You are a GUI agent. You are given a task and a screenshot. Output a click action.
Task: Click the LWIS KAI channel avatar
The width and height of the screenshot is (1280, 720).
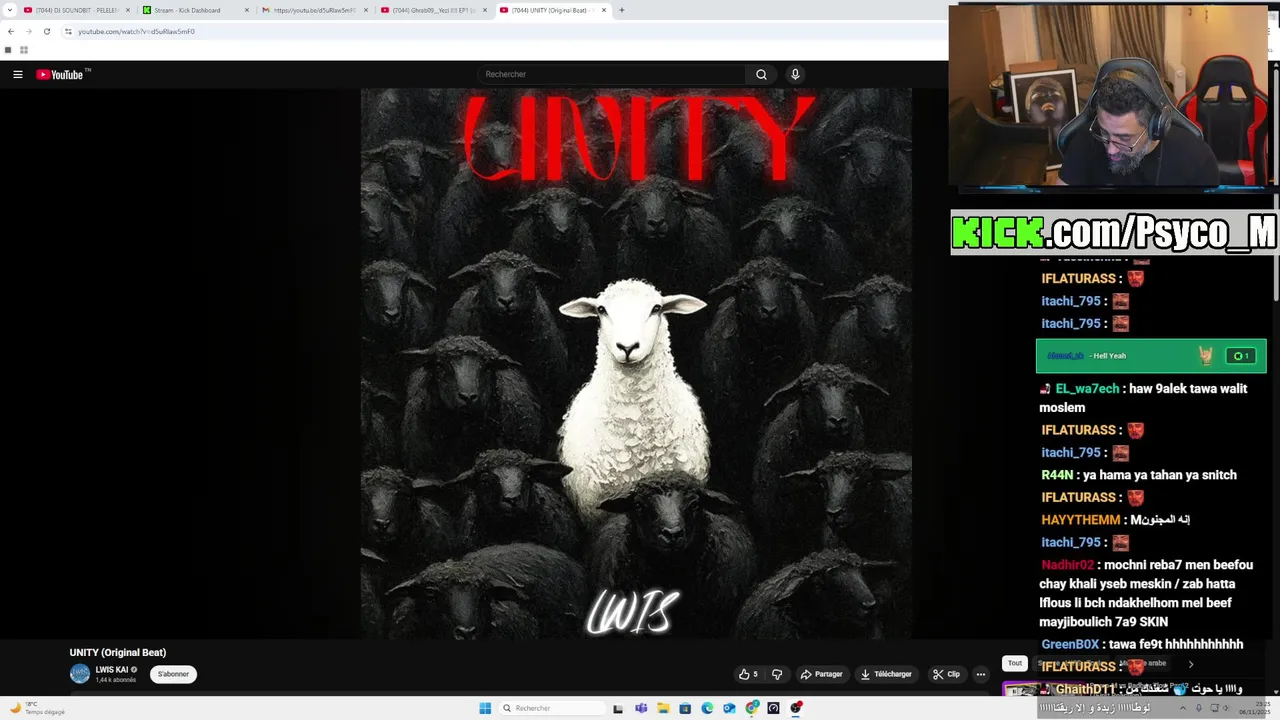tap(80, 674)
